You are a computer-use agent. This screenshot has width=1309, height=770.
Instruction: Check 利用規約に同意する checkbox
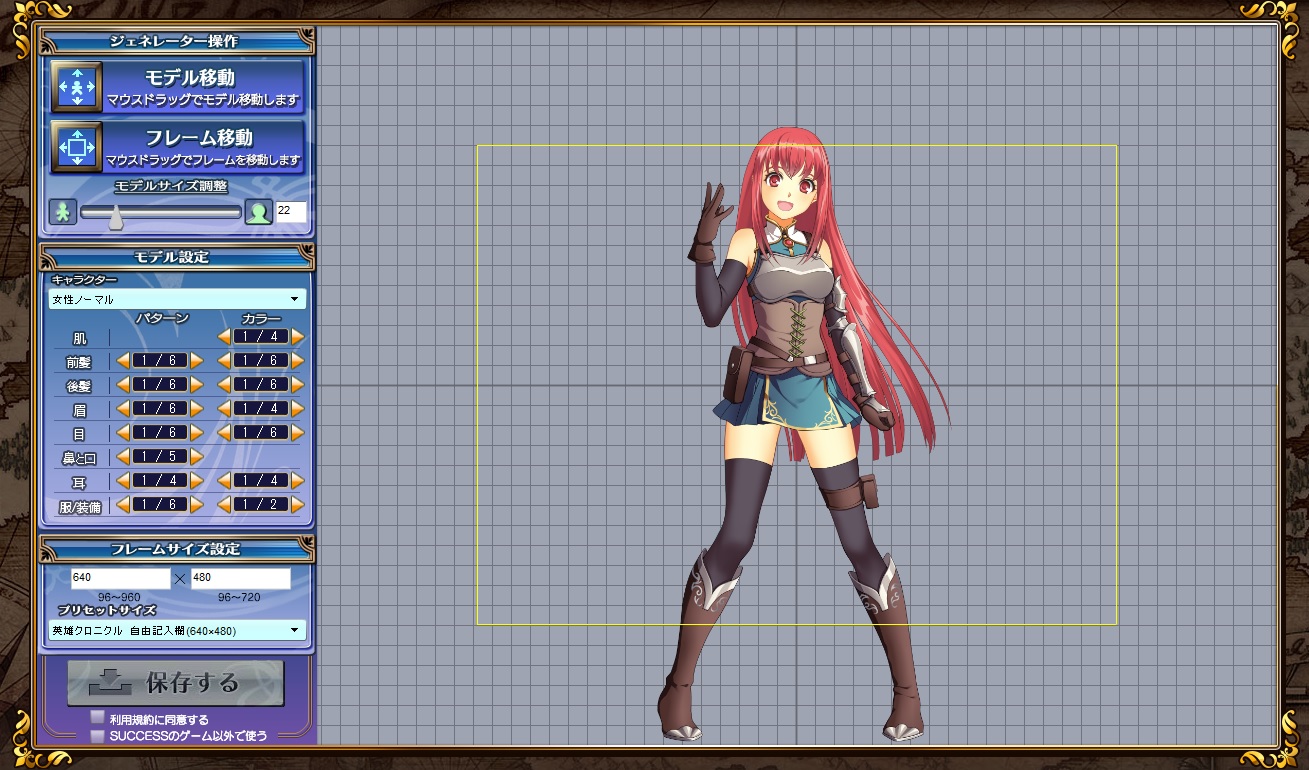pyautogui.click(x=97, y=718)
